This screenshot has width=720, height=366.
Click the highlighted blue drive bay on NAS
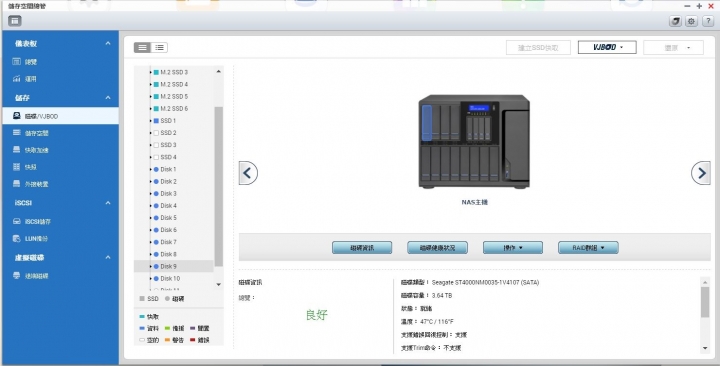tap(427, 123)
